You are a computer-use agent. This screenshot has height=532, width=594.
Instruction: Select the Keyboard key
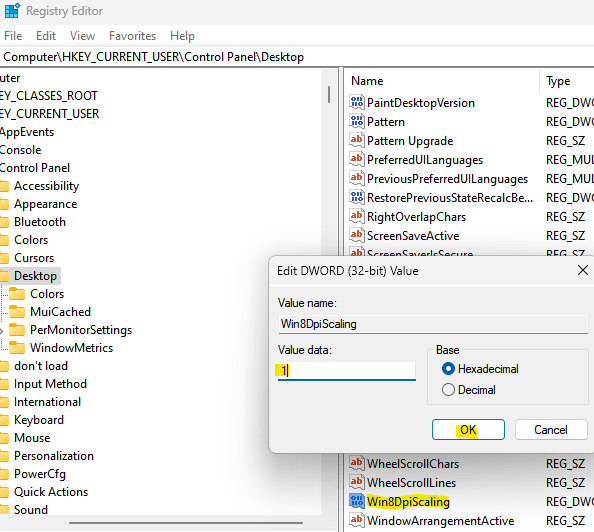[39, 420]
